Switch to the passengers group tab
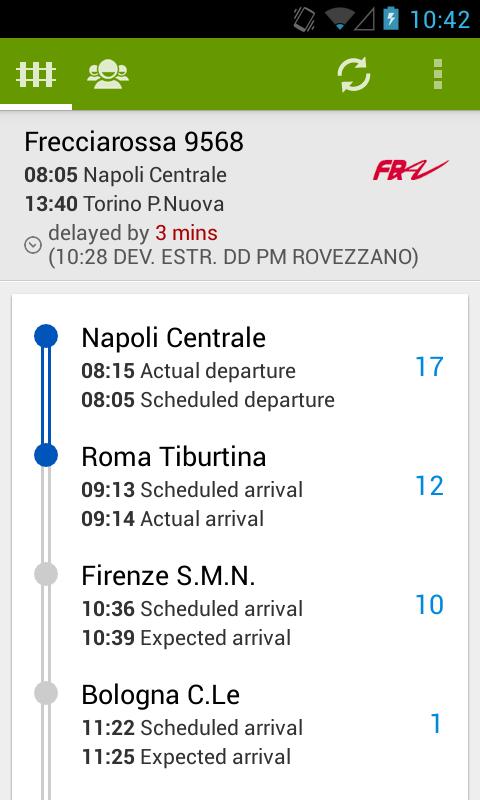This screenshot has width=480, height=800. pyautogui.click(x=108, y=74)
